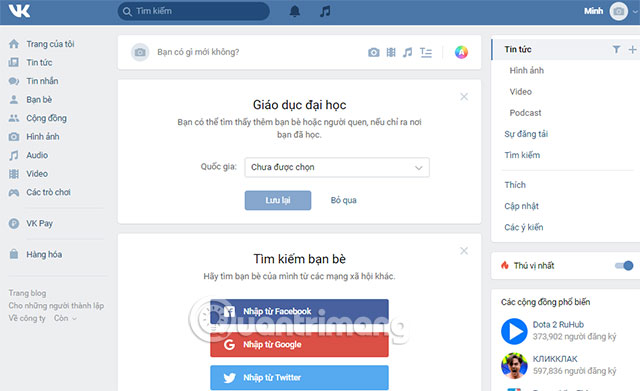The width and height of the screenshot is (640, 391).
Task: Expand the Còn footer dropdown
Action: (x=65, y=318)
